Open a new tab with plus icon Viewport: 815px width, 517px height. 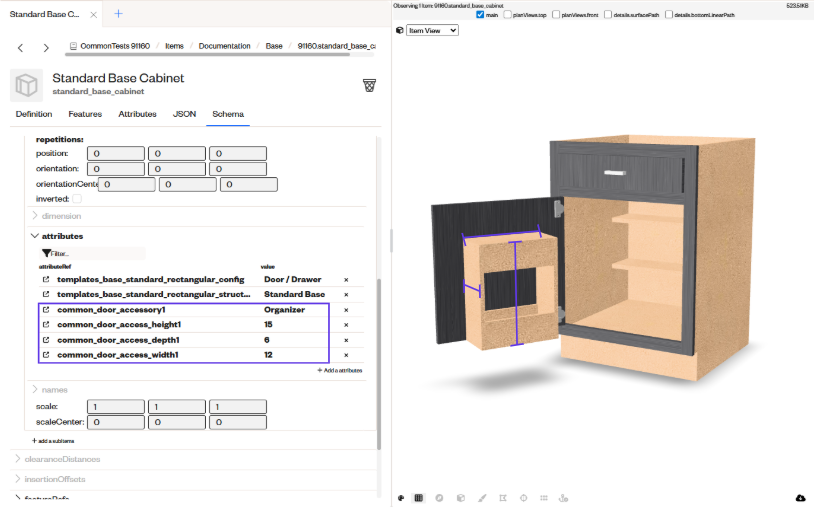[x=119, y=14]
